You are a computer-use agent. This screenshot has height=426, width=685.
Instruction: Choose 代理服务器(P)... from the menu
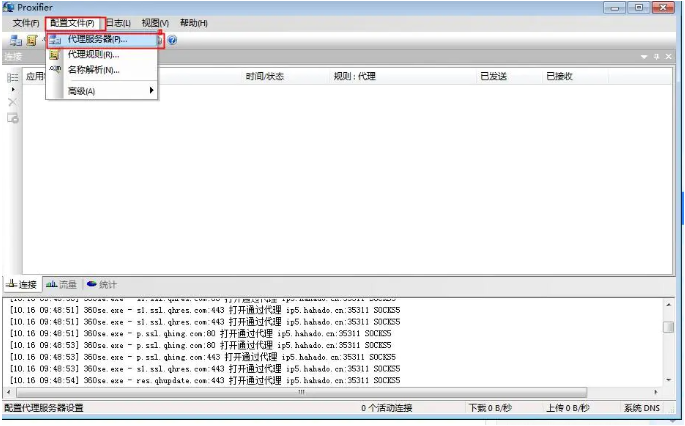(102, 40)
